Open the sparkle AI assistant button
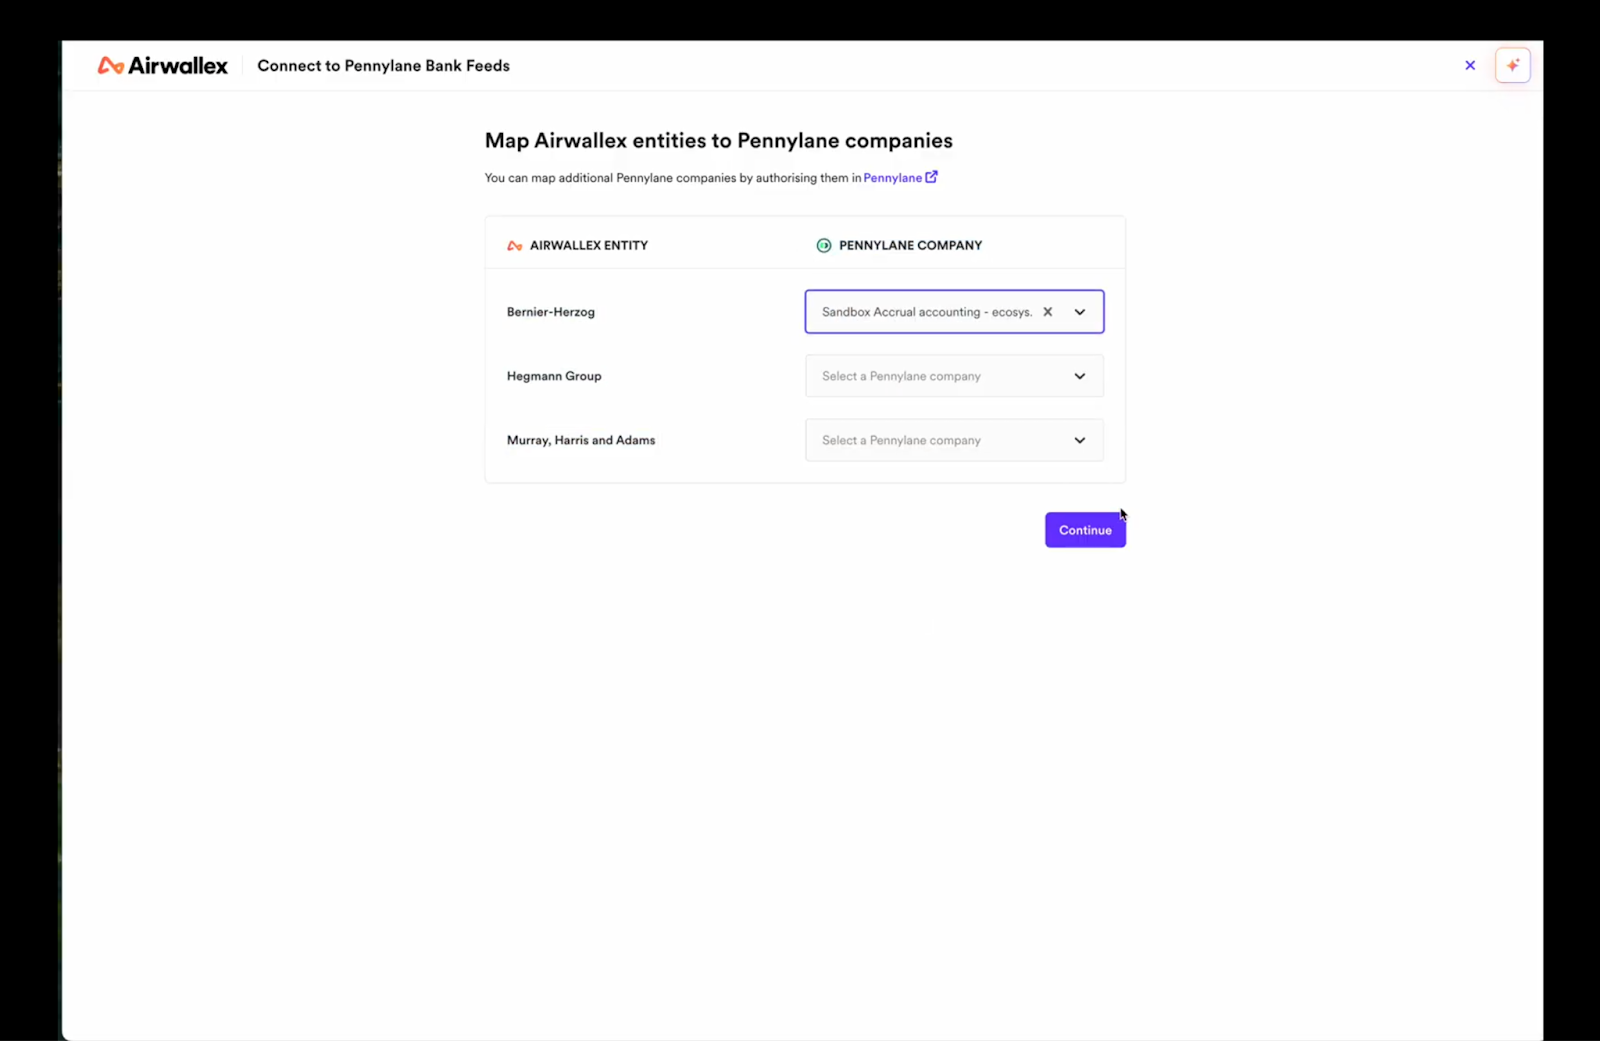The height and width of the screenshot is (1041, 1600). tap(1512, 66)
